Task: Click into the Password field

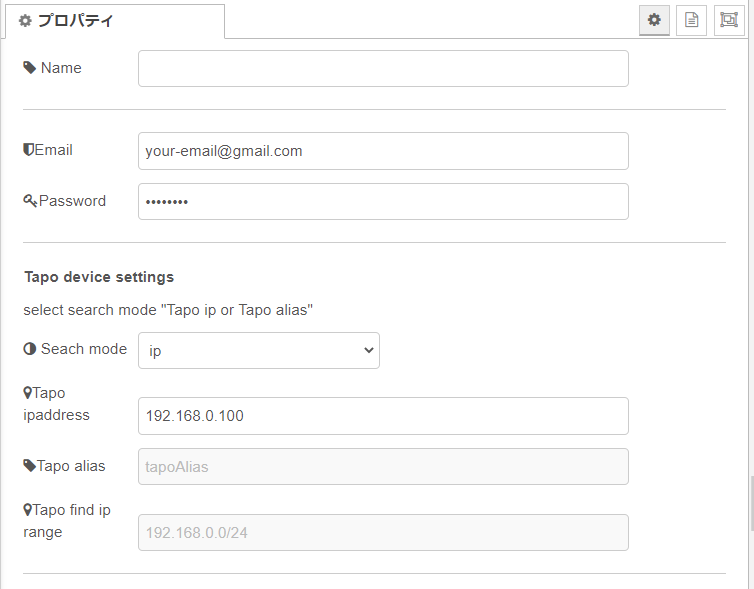Action: pos(383,201)
